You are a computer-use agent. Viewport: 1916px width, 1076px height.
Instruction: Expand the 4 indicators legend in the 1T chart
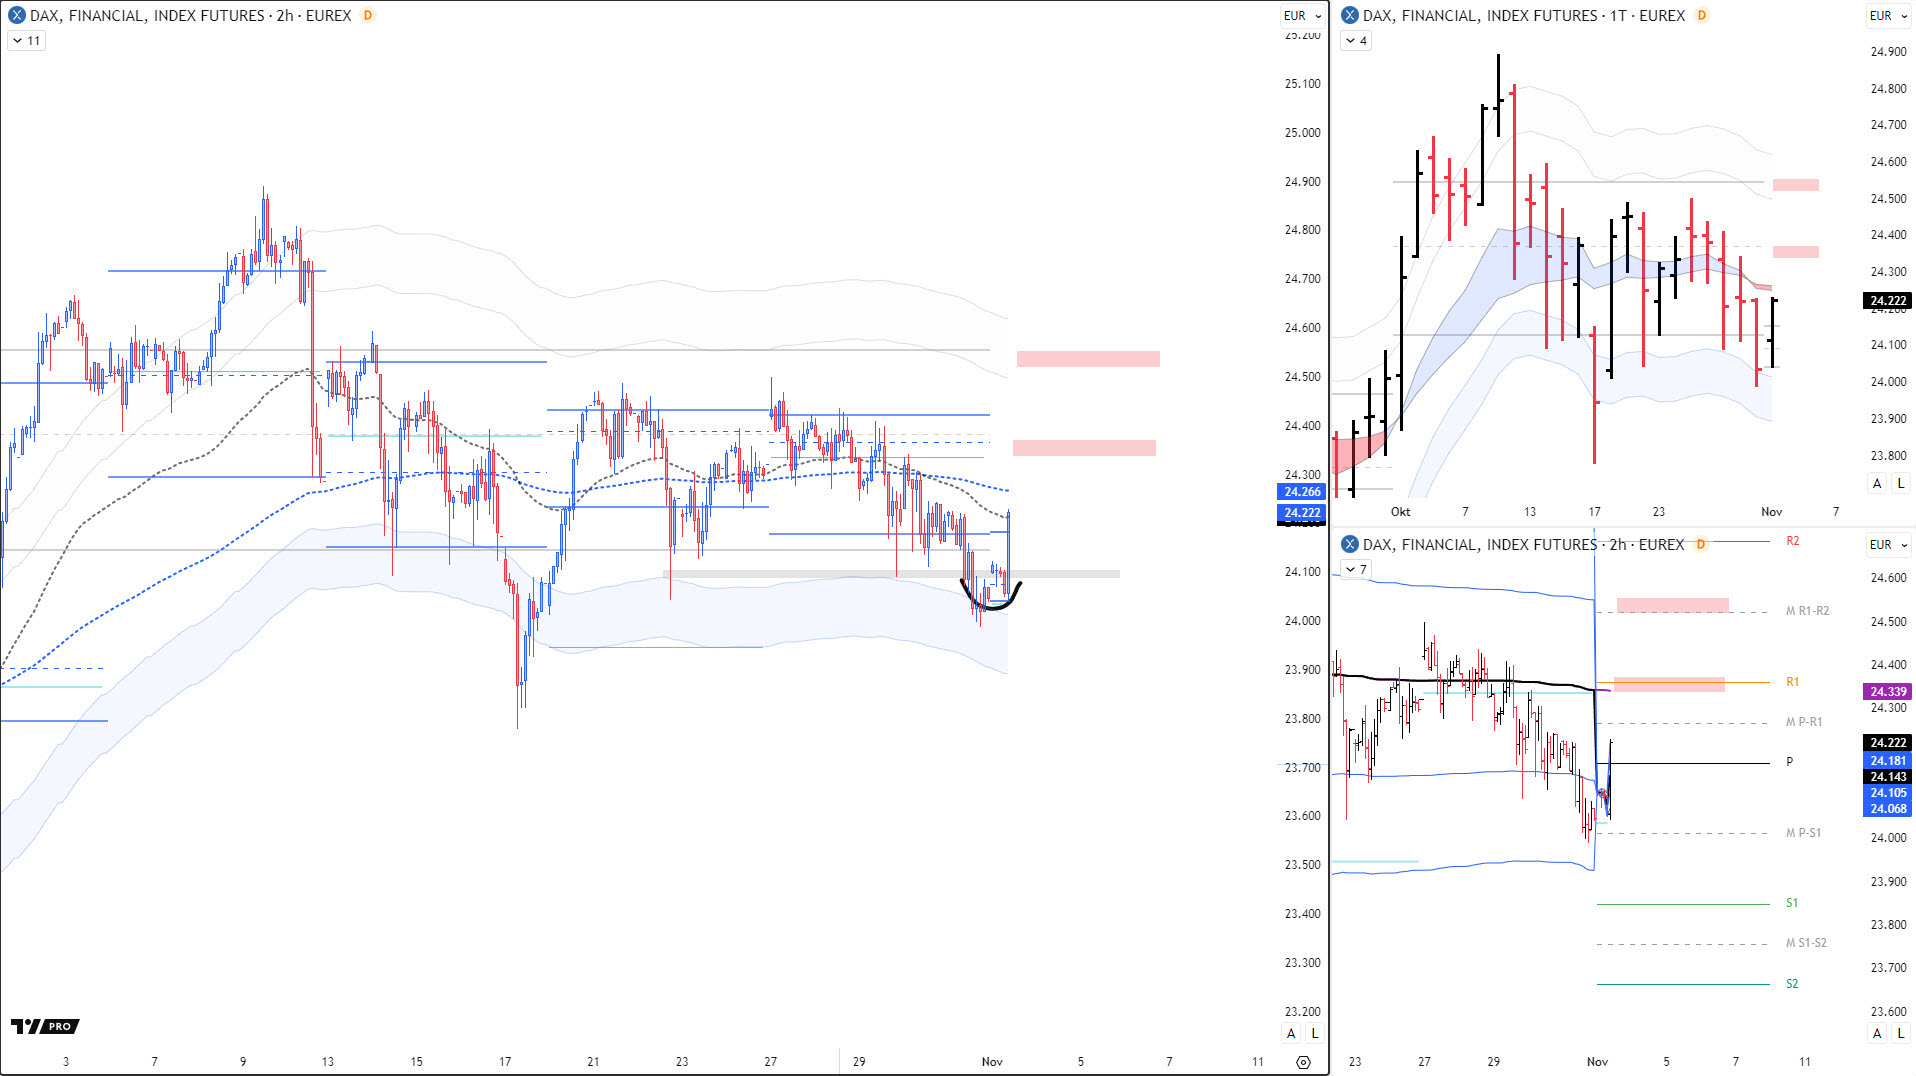[1356, 41]
